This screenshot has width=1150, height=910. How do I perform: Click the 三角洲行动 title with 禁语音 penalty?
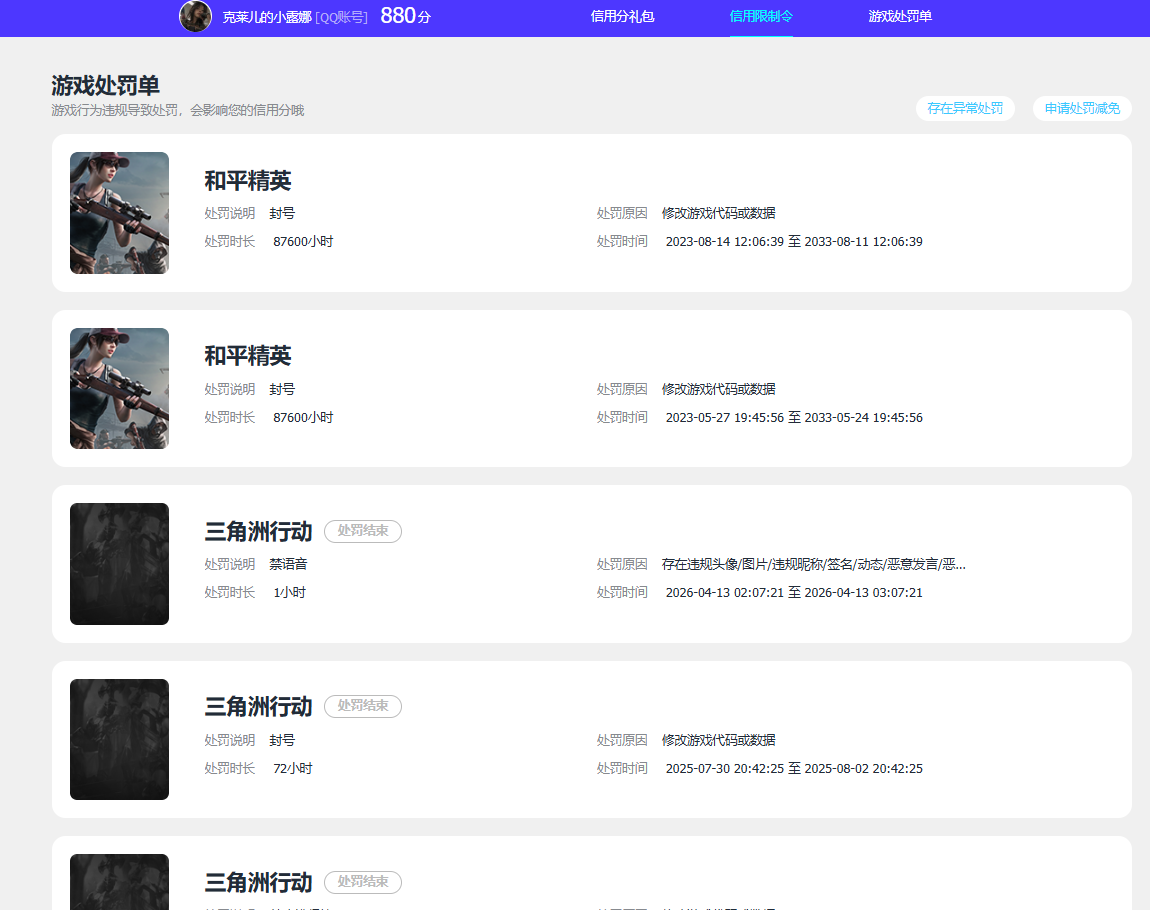tap(258, 531)
